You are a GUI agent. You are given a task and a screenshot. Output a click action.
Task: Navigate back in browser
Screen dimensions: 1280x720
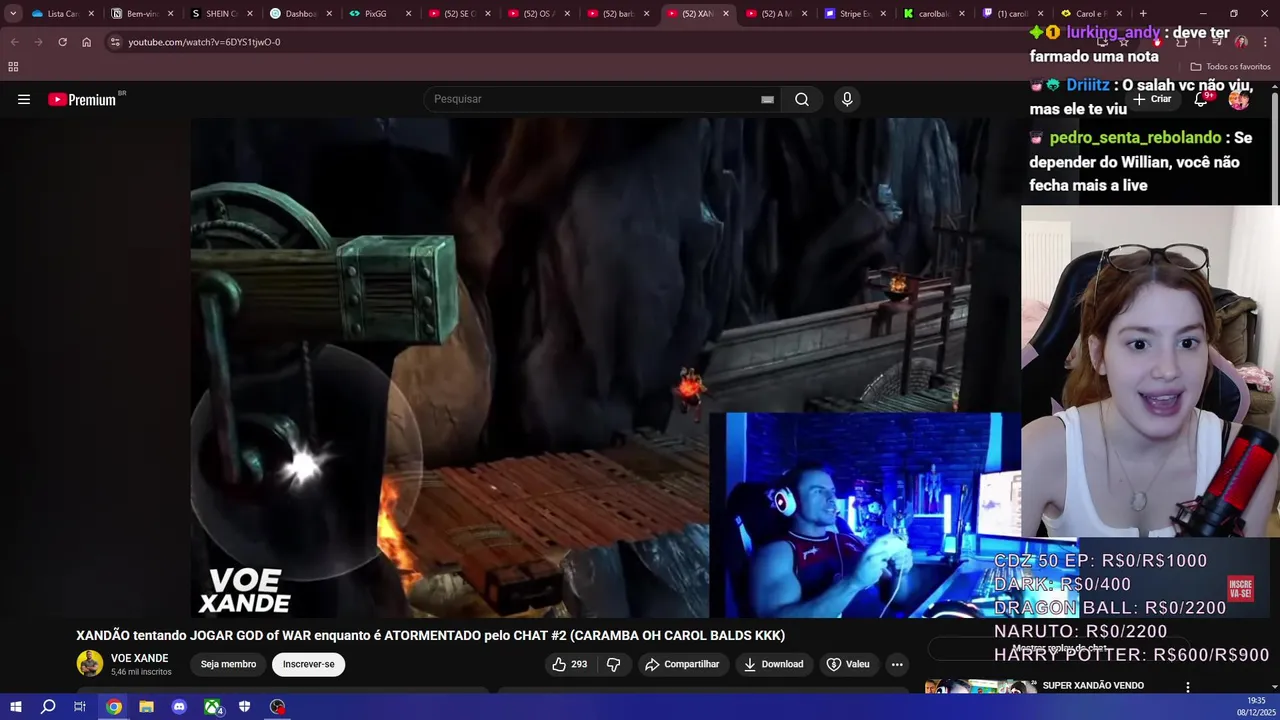pos(14,42)
